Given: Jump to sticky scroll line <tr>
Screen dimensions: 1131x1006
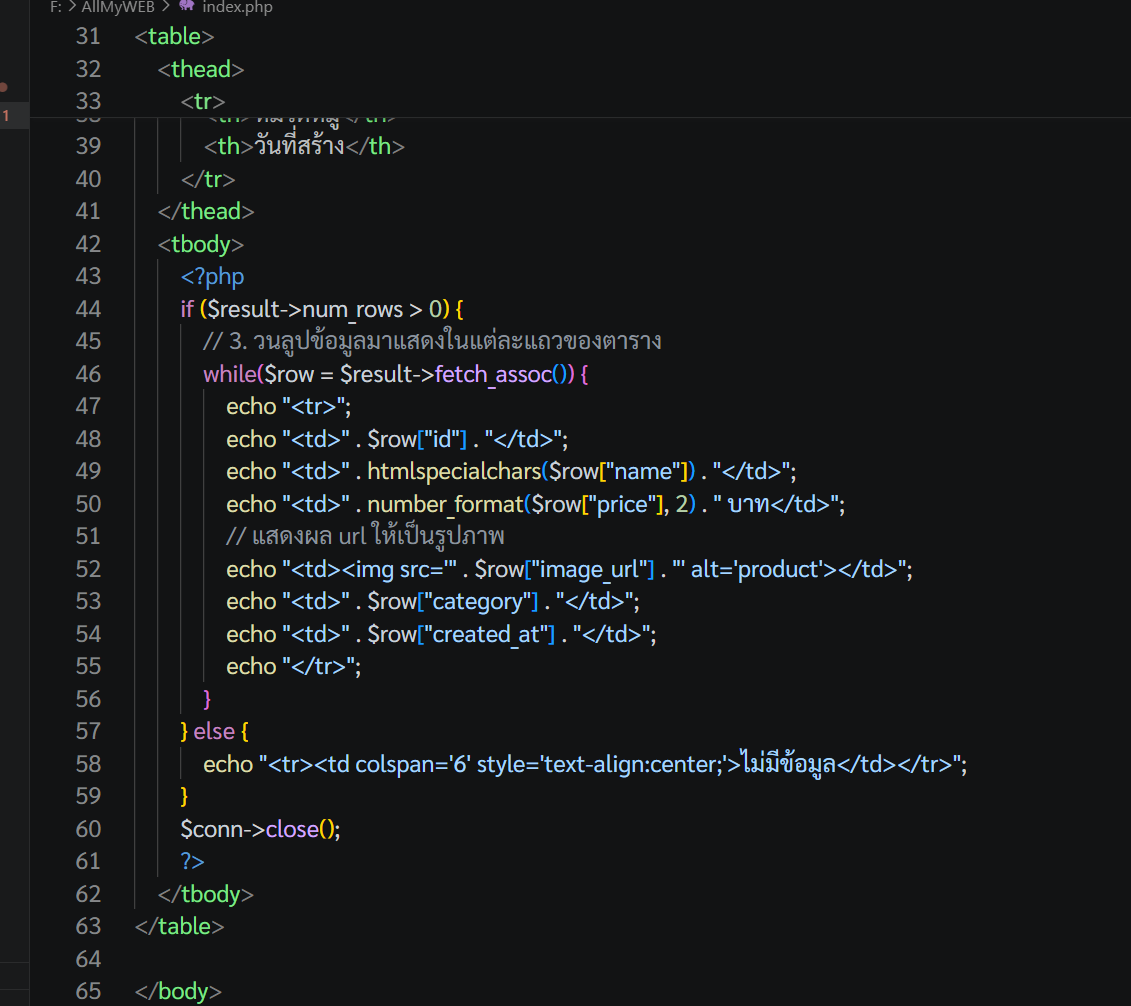Looking at the screenshot, I should (x=203, y=102).
